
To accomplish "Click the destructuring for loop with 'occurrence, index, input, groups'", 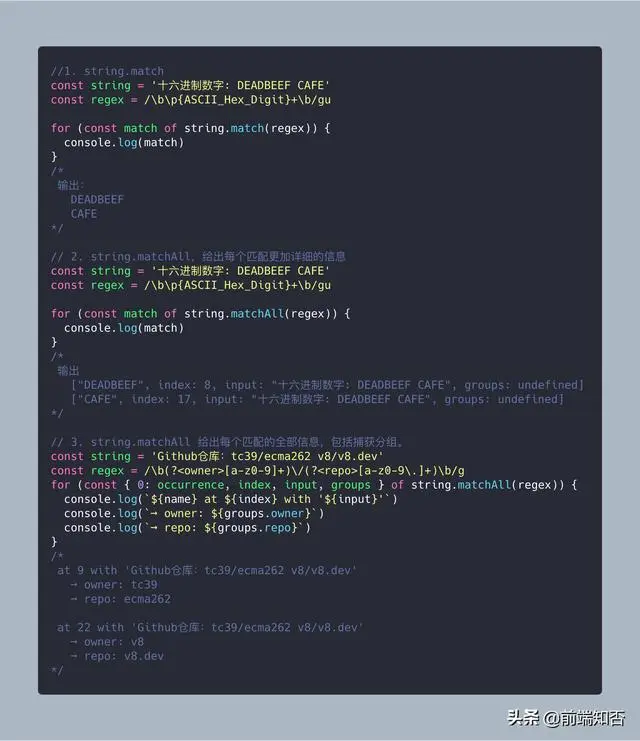I will pyautogui.click(x=314, y=485).
